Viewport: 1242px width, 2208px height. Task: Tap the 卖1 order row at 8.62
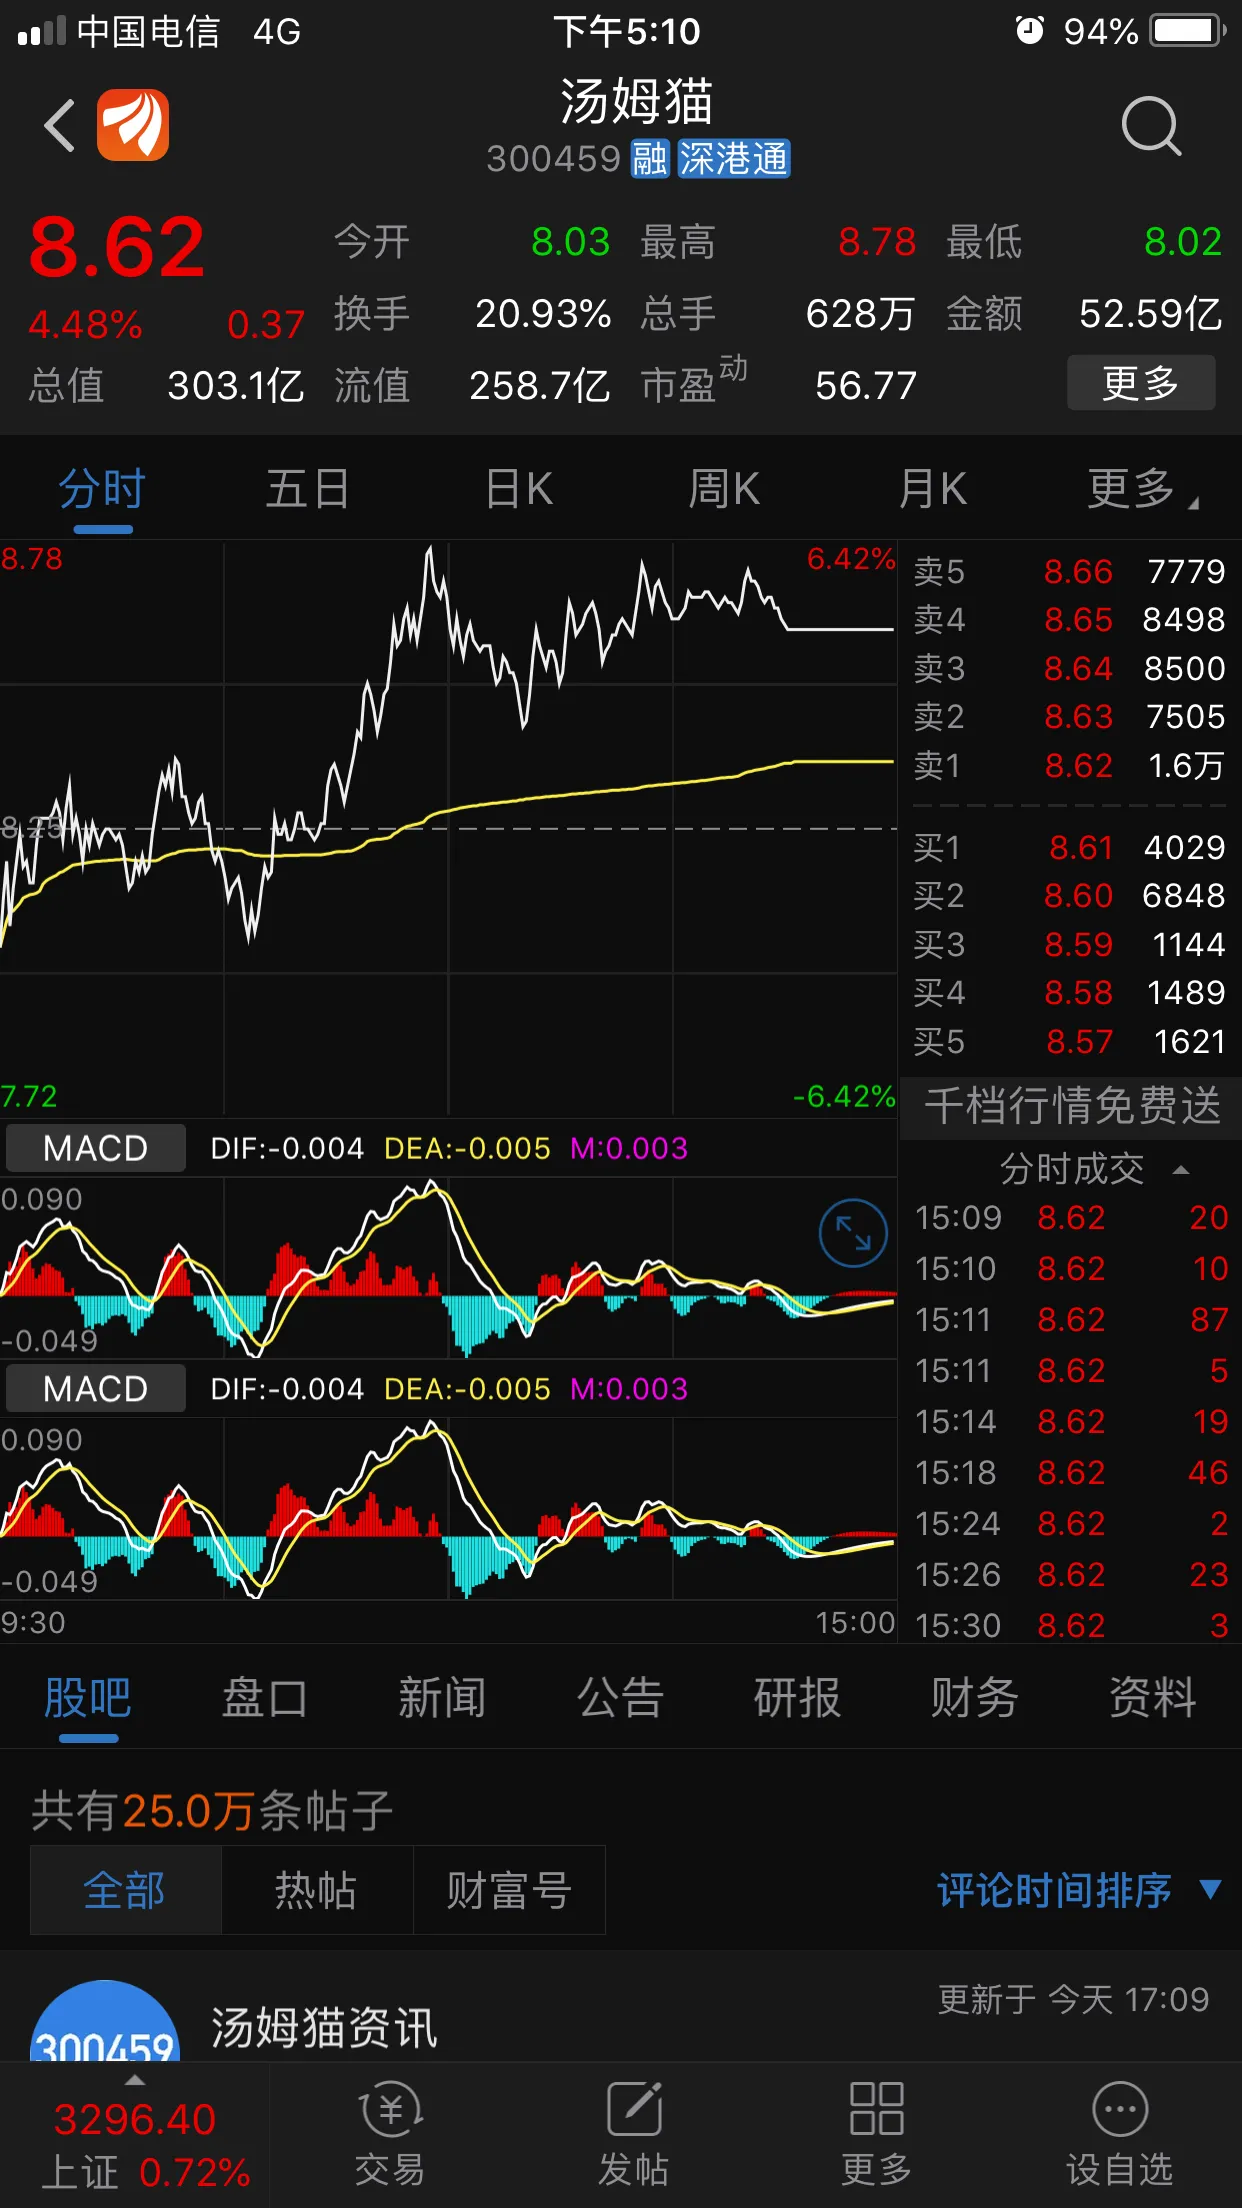pos(1069,765)
